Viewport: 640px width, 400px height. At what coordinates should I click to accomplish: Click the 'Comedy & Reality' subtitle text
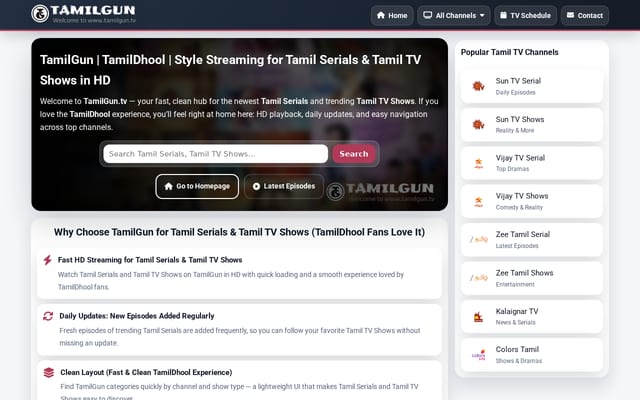[x=519, y=207]
